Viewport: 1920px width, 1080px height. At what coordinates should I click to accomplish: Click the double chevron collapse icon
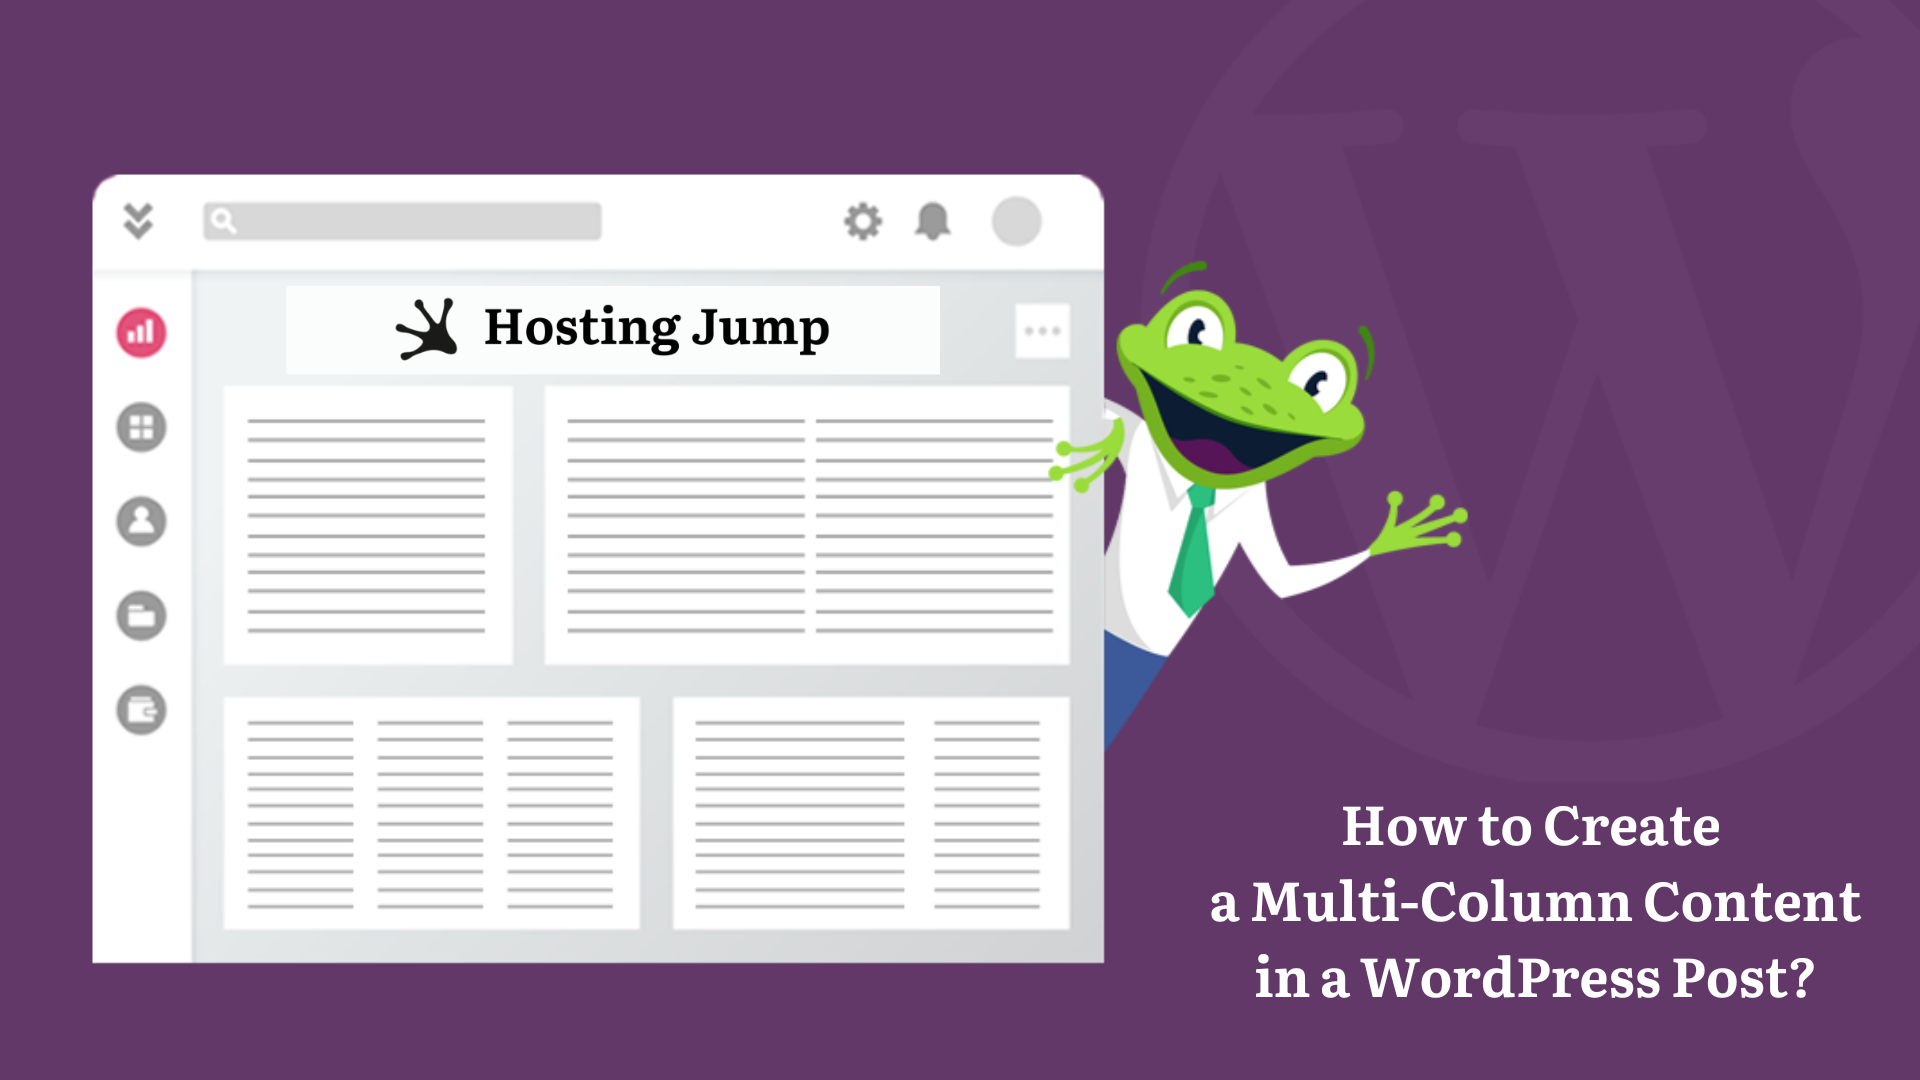pyautogui.click(x=138, y=220)
